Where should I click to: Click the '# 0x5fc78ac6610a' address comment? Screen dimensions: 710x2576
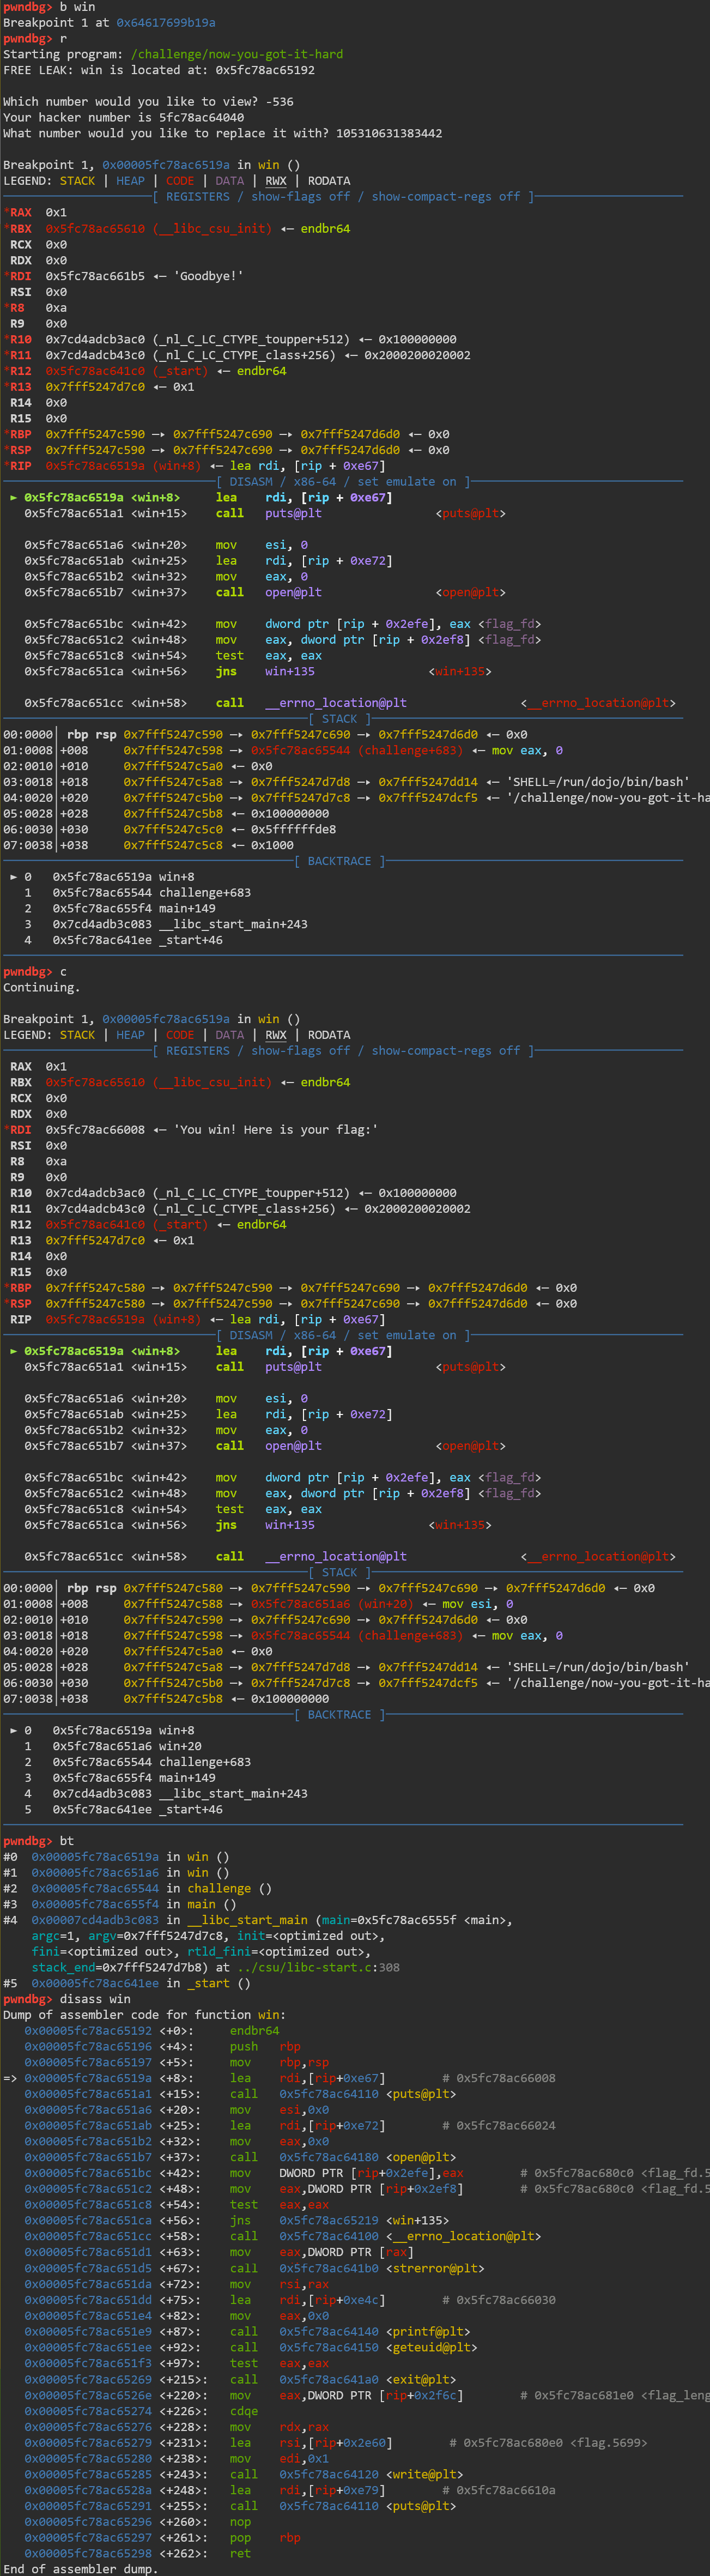(499, 2490)
